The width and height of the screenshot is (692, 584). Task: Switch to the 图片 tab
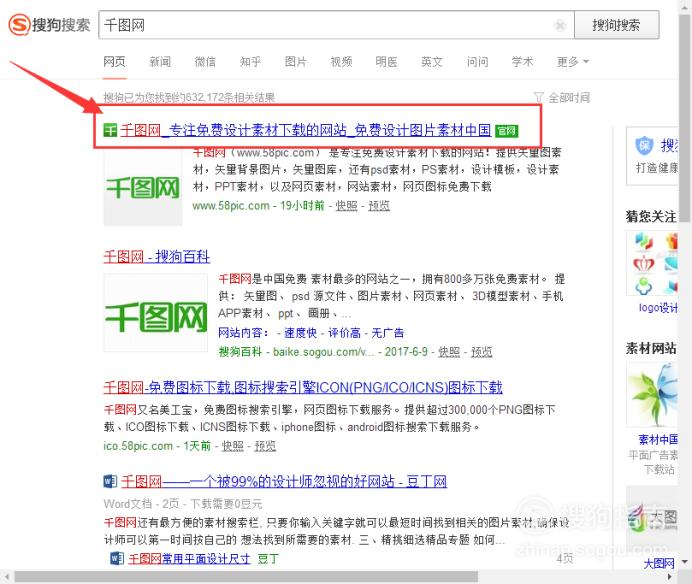click(296, 62)
